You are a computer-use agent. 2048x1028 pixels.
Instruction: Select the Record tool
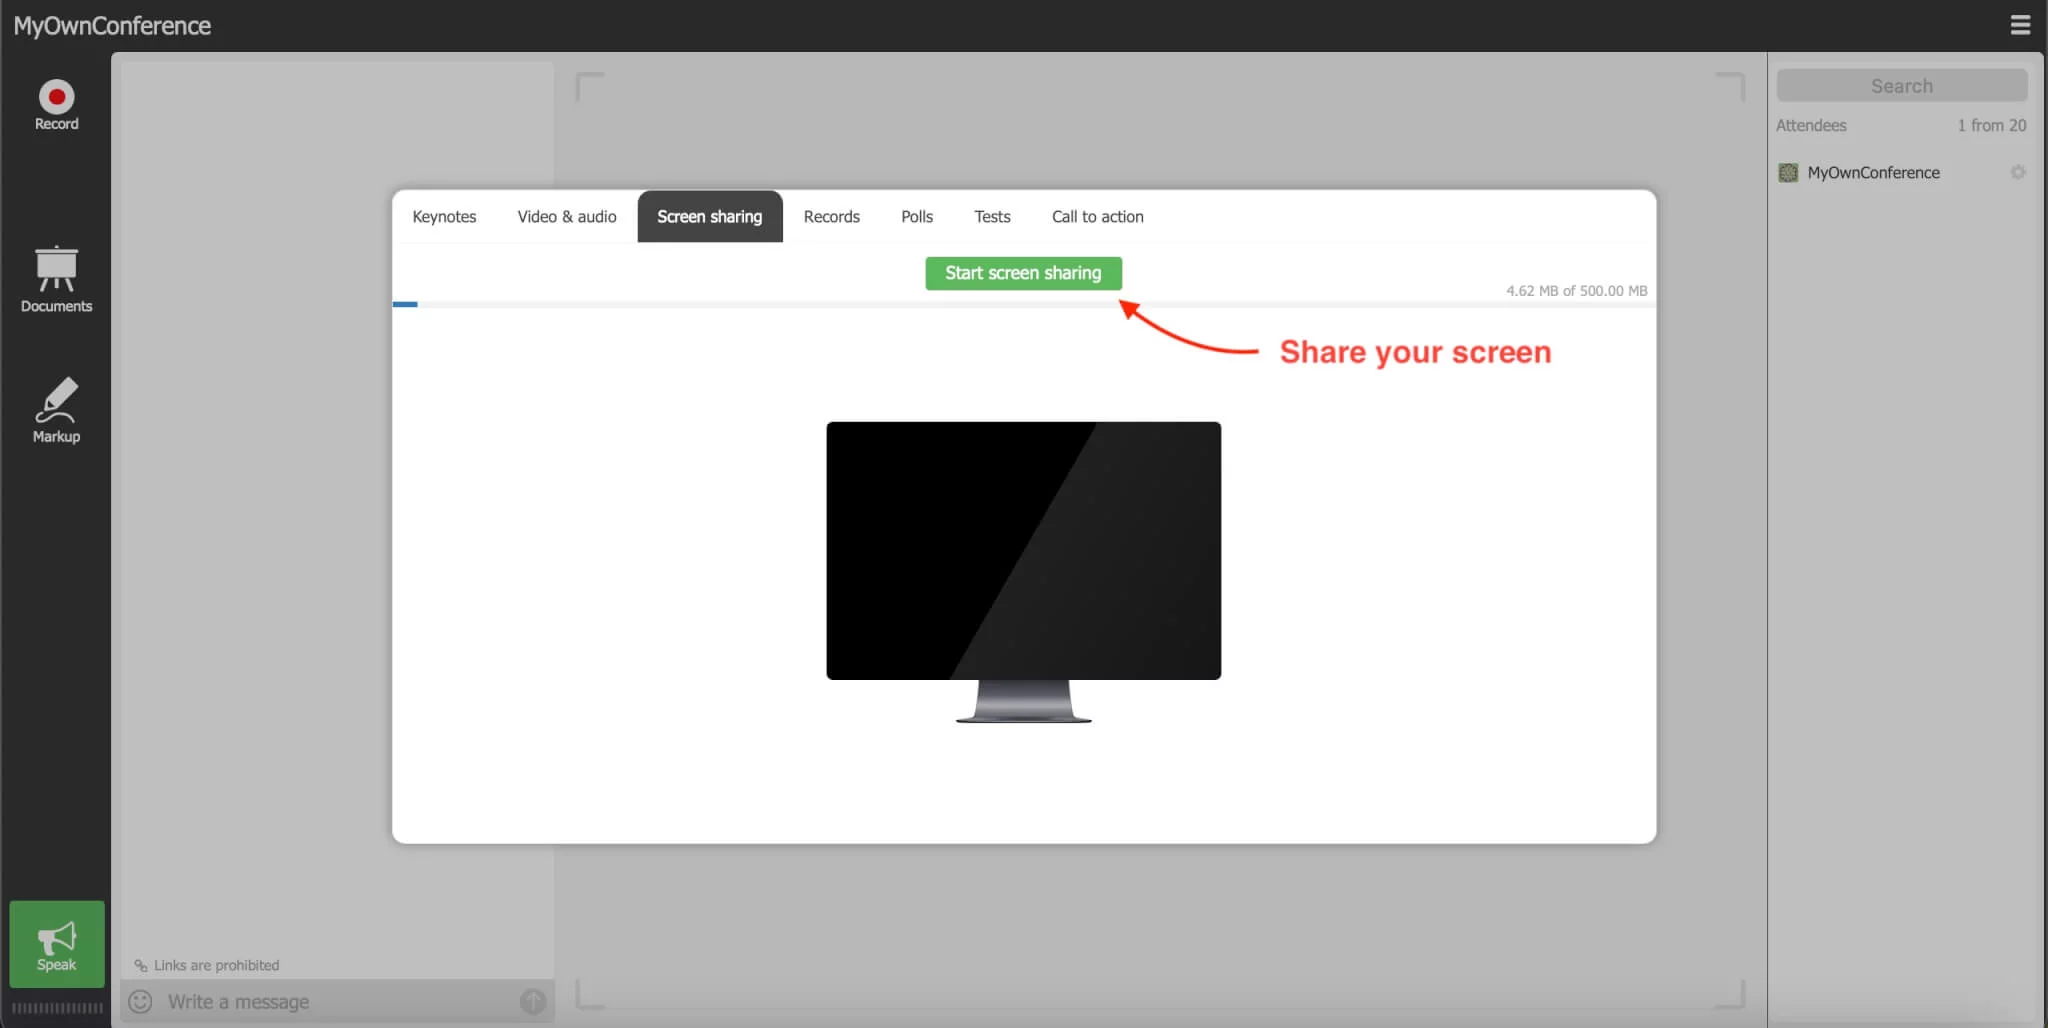(56, 105)
